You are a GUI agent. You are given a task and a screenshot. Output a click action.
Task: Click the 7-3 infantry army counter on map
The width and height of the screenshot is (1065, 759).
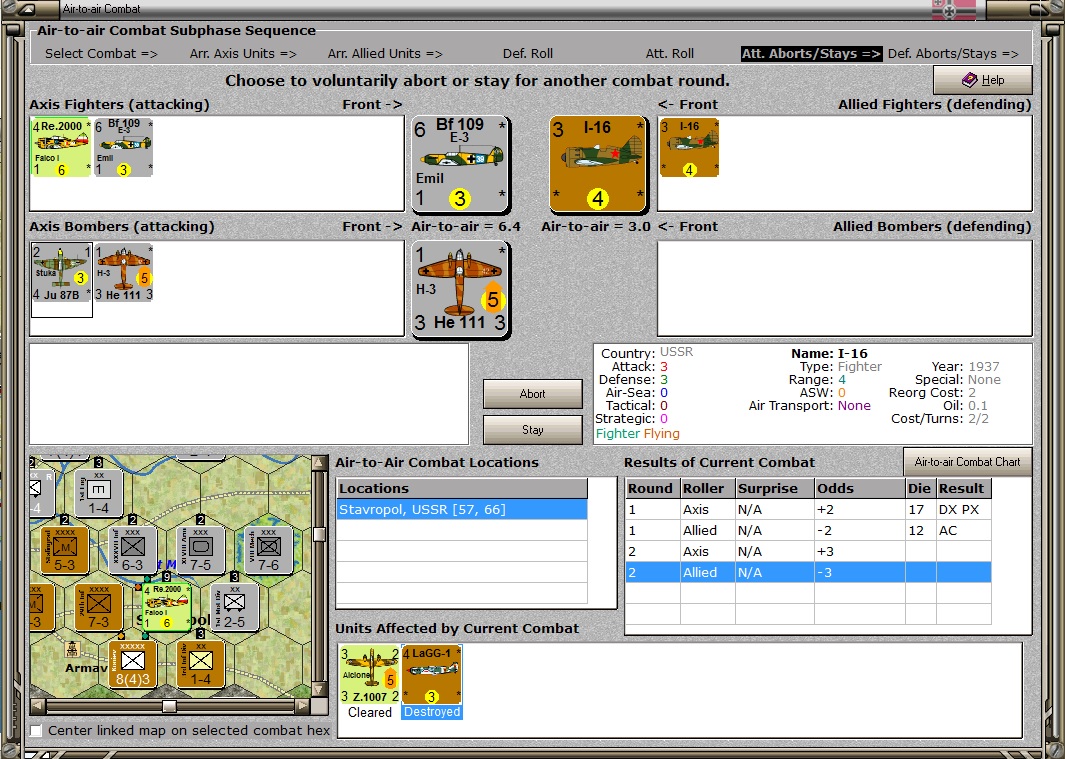point(99,607)
